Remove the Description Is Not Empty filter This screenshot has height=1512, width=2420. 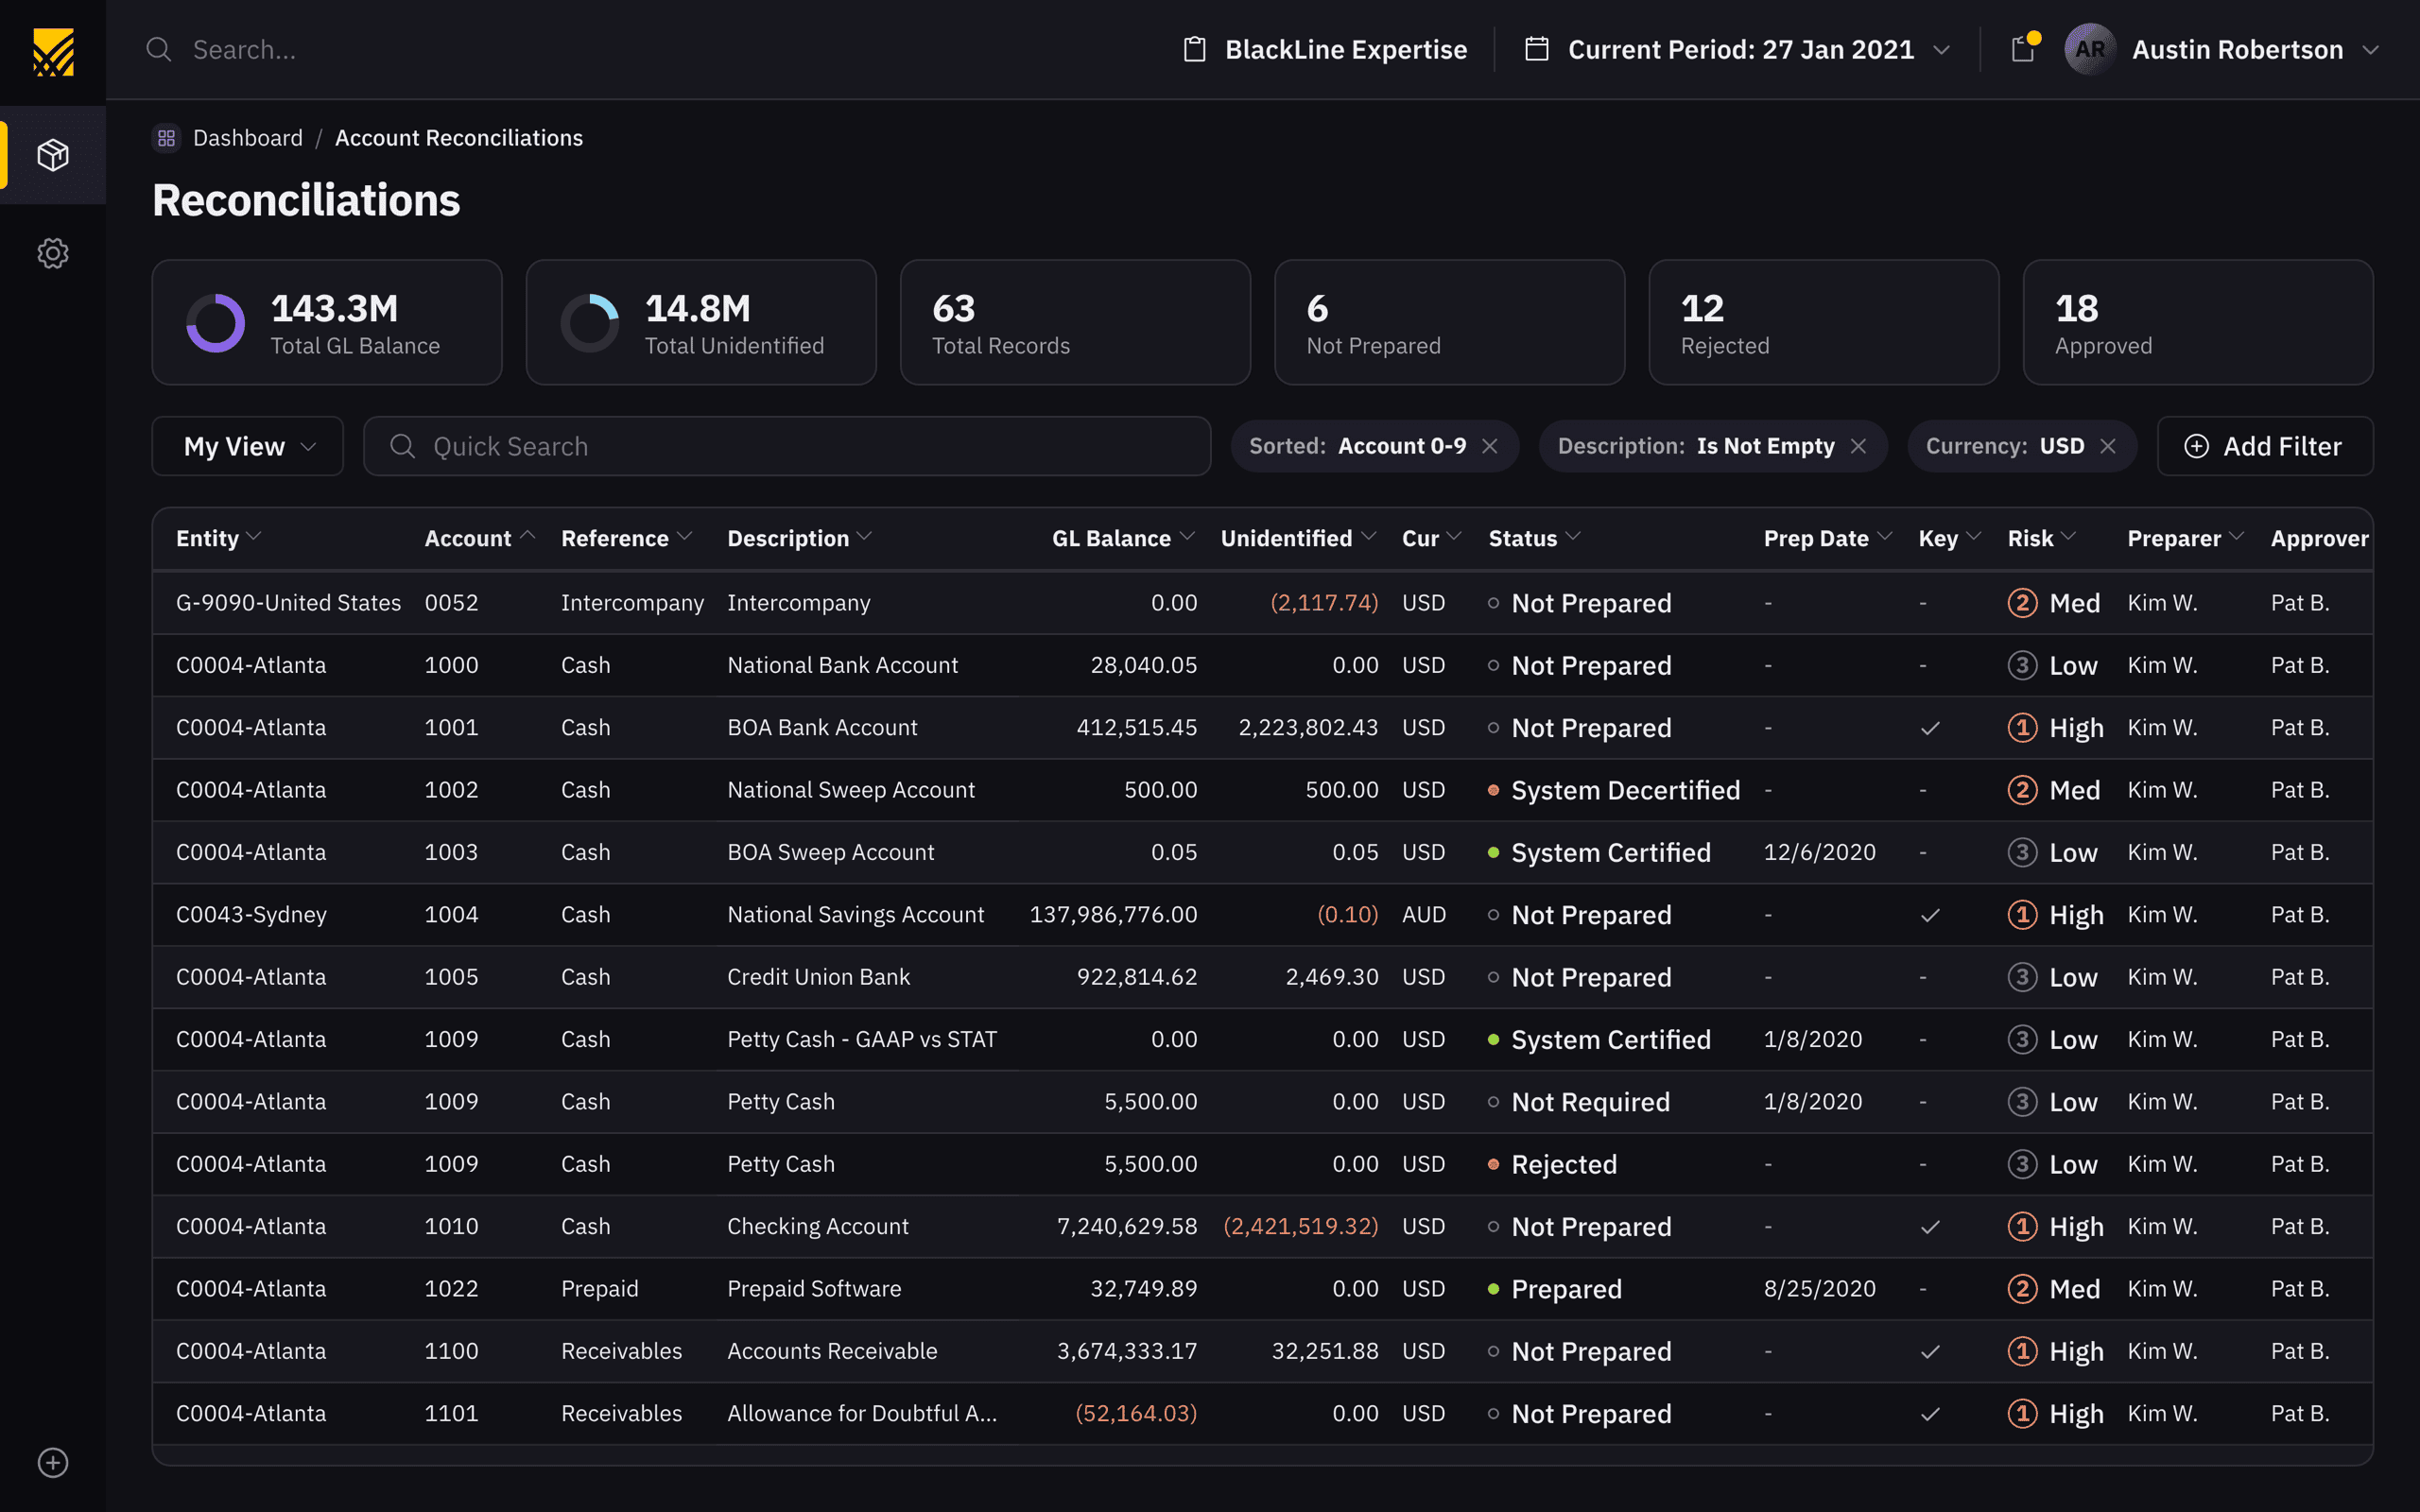point(1858,446)
